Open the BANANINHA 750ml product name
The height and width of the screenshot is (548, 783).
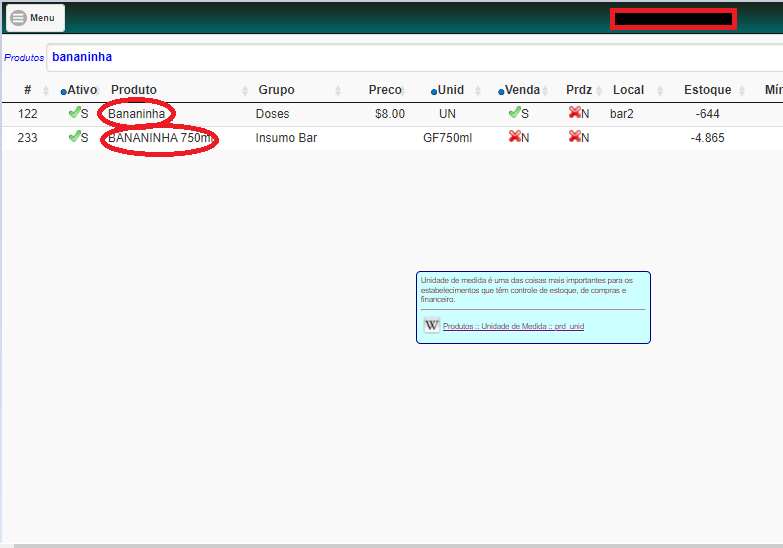159,137
